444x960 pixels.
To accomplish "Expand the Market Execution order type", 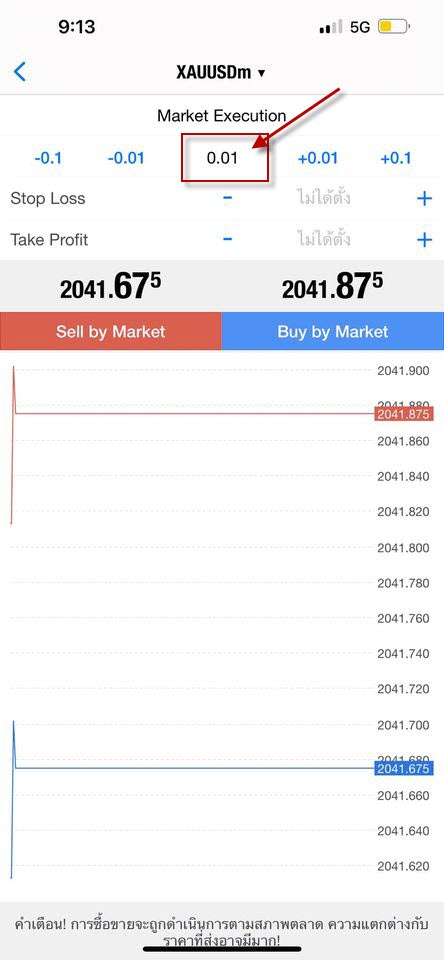I will coord(222,116).
